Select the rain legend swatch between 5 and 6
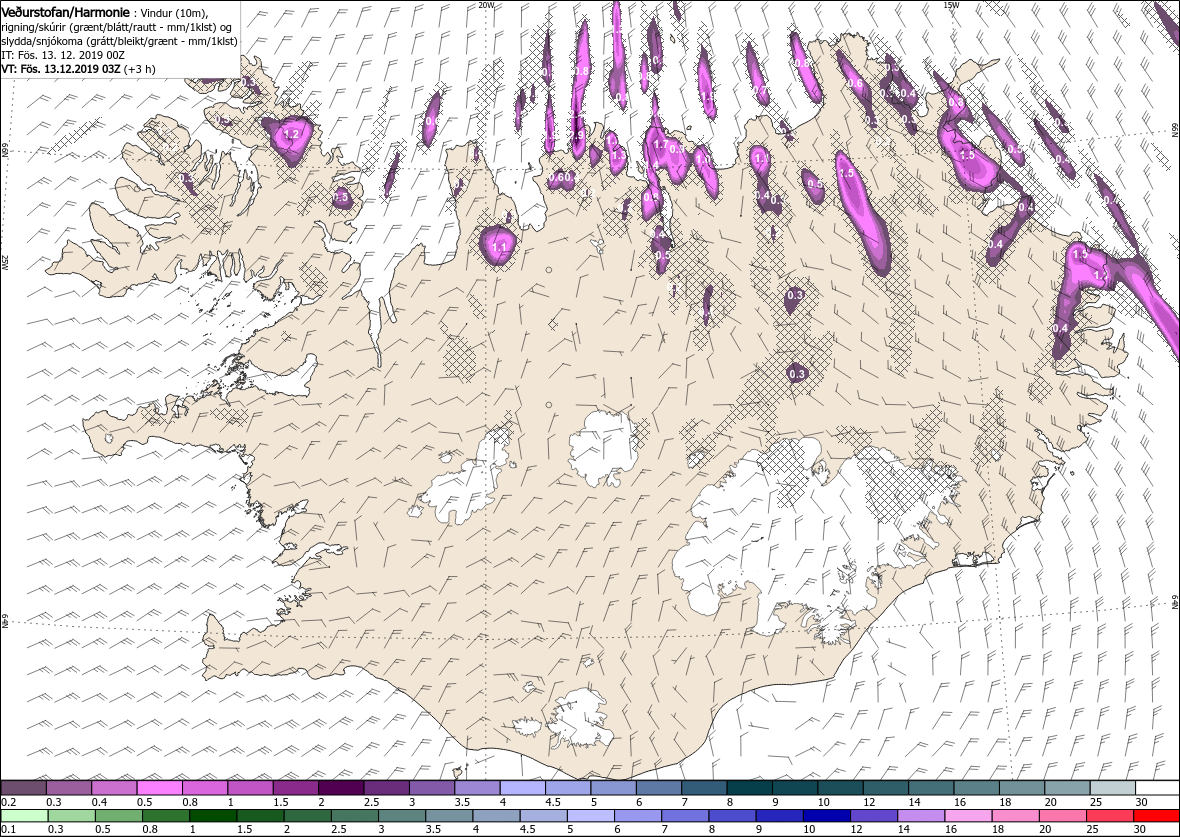 point(592,816)
